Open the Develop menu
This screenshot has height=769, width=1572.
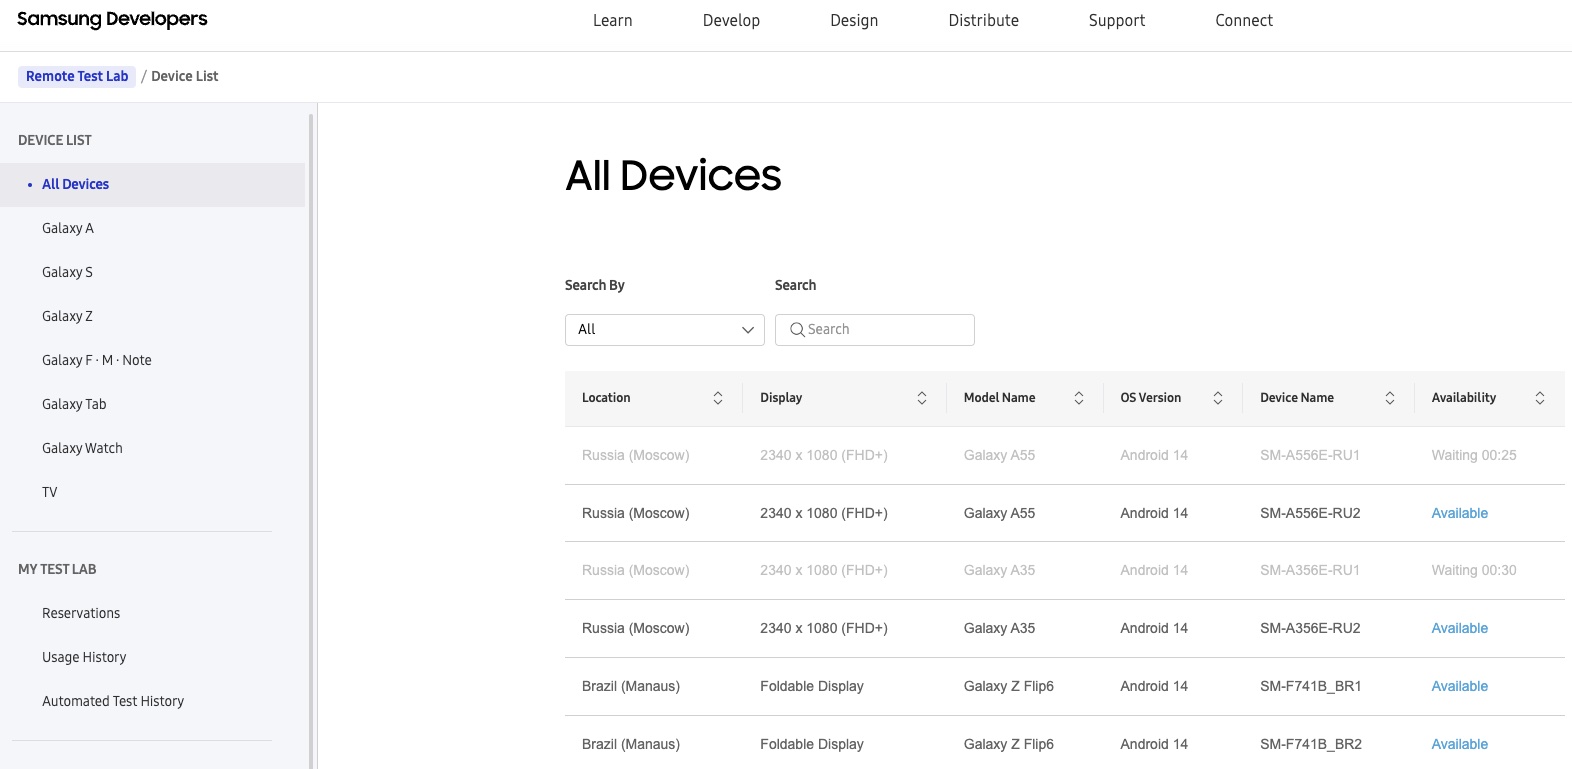click(x=731, y=21)
